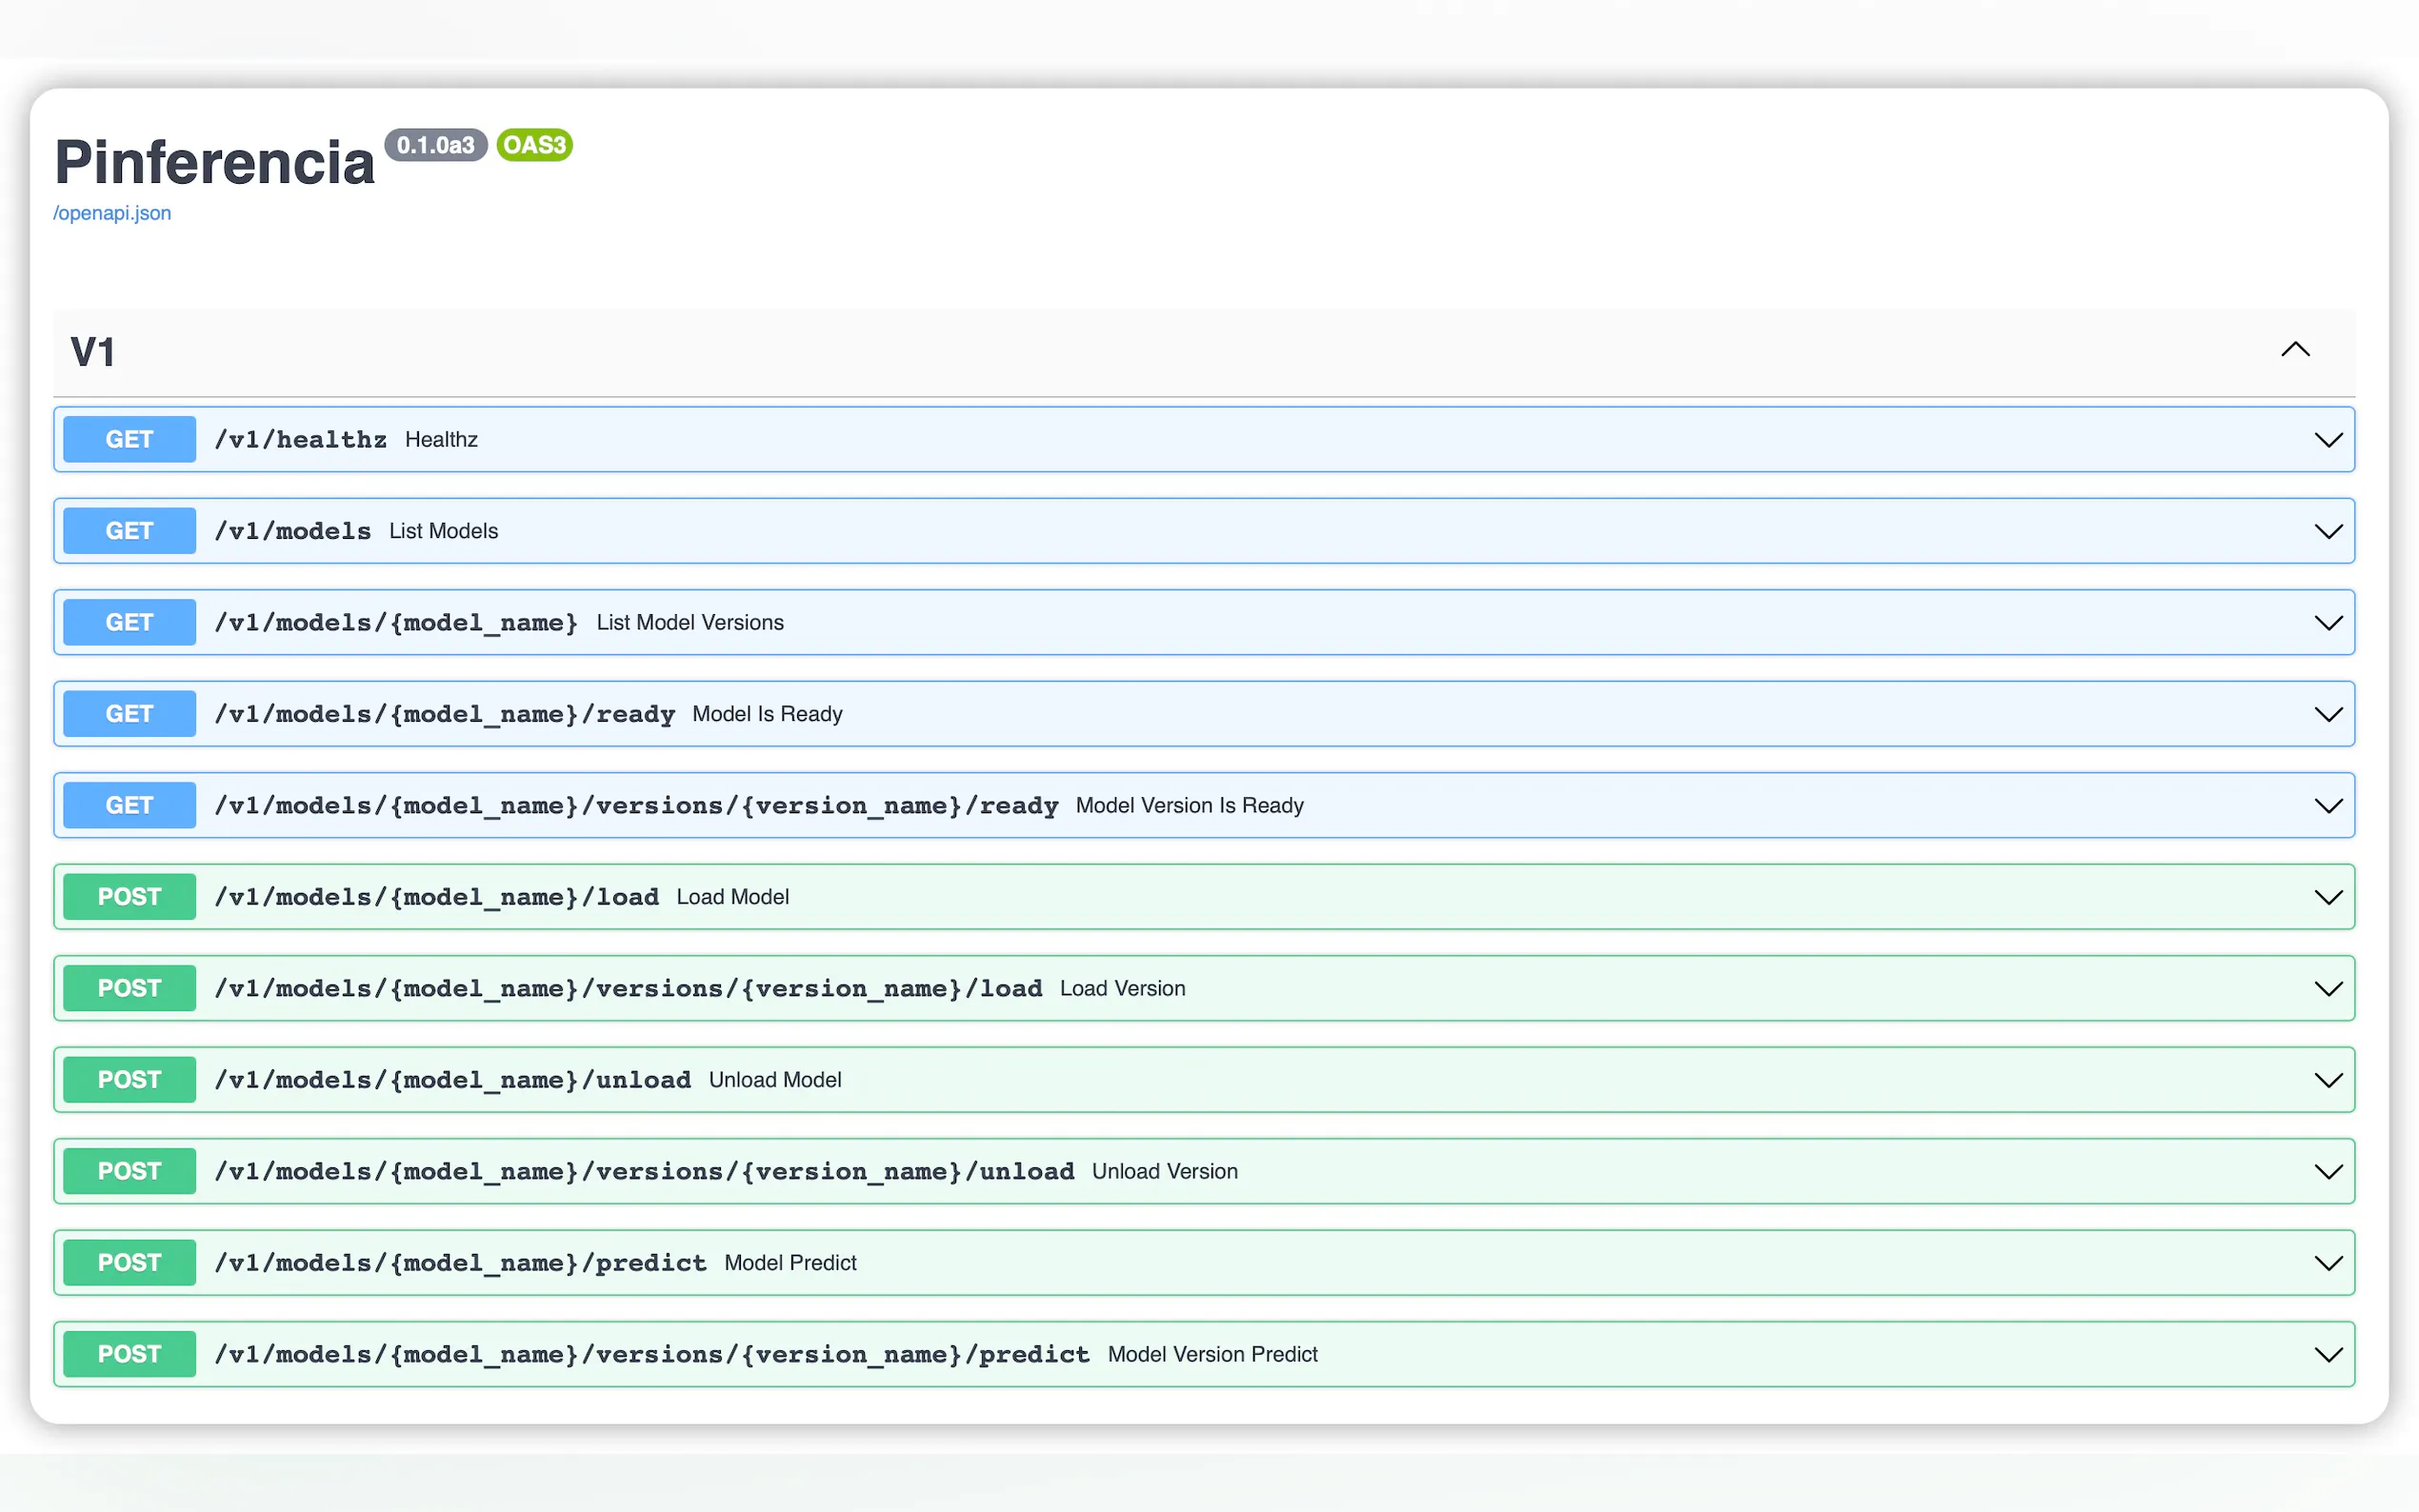Click the V1 section heading
2419x1512 pixels.
click(93, 352)
